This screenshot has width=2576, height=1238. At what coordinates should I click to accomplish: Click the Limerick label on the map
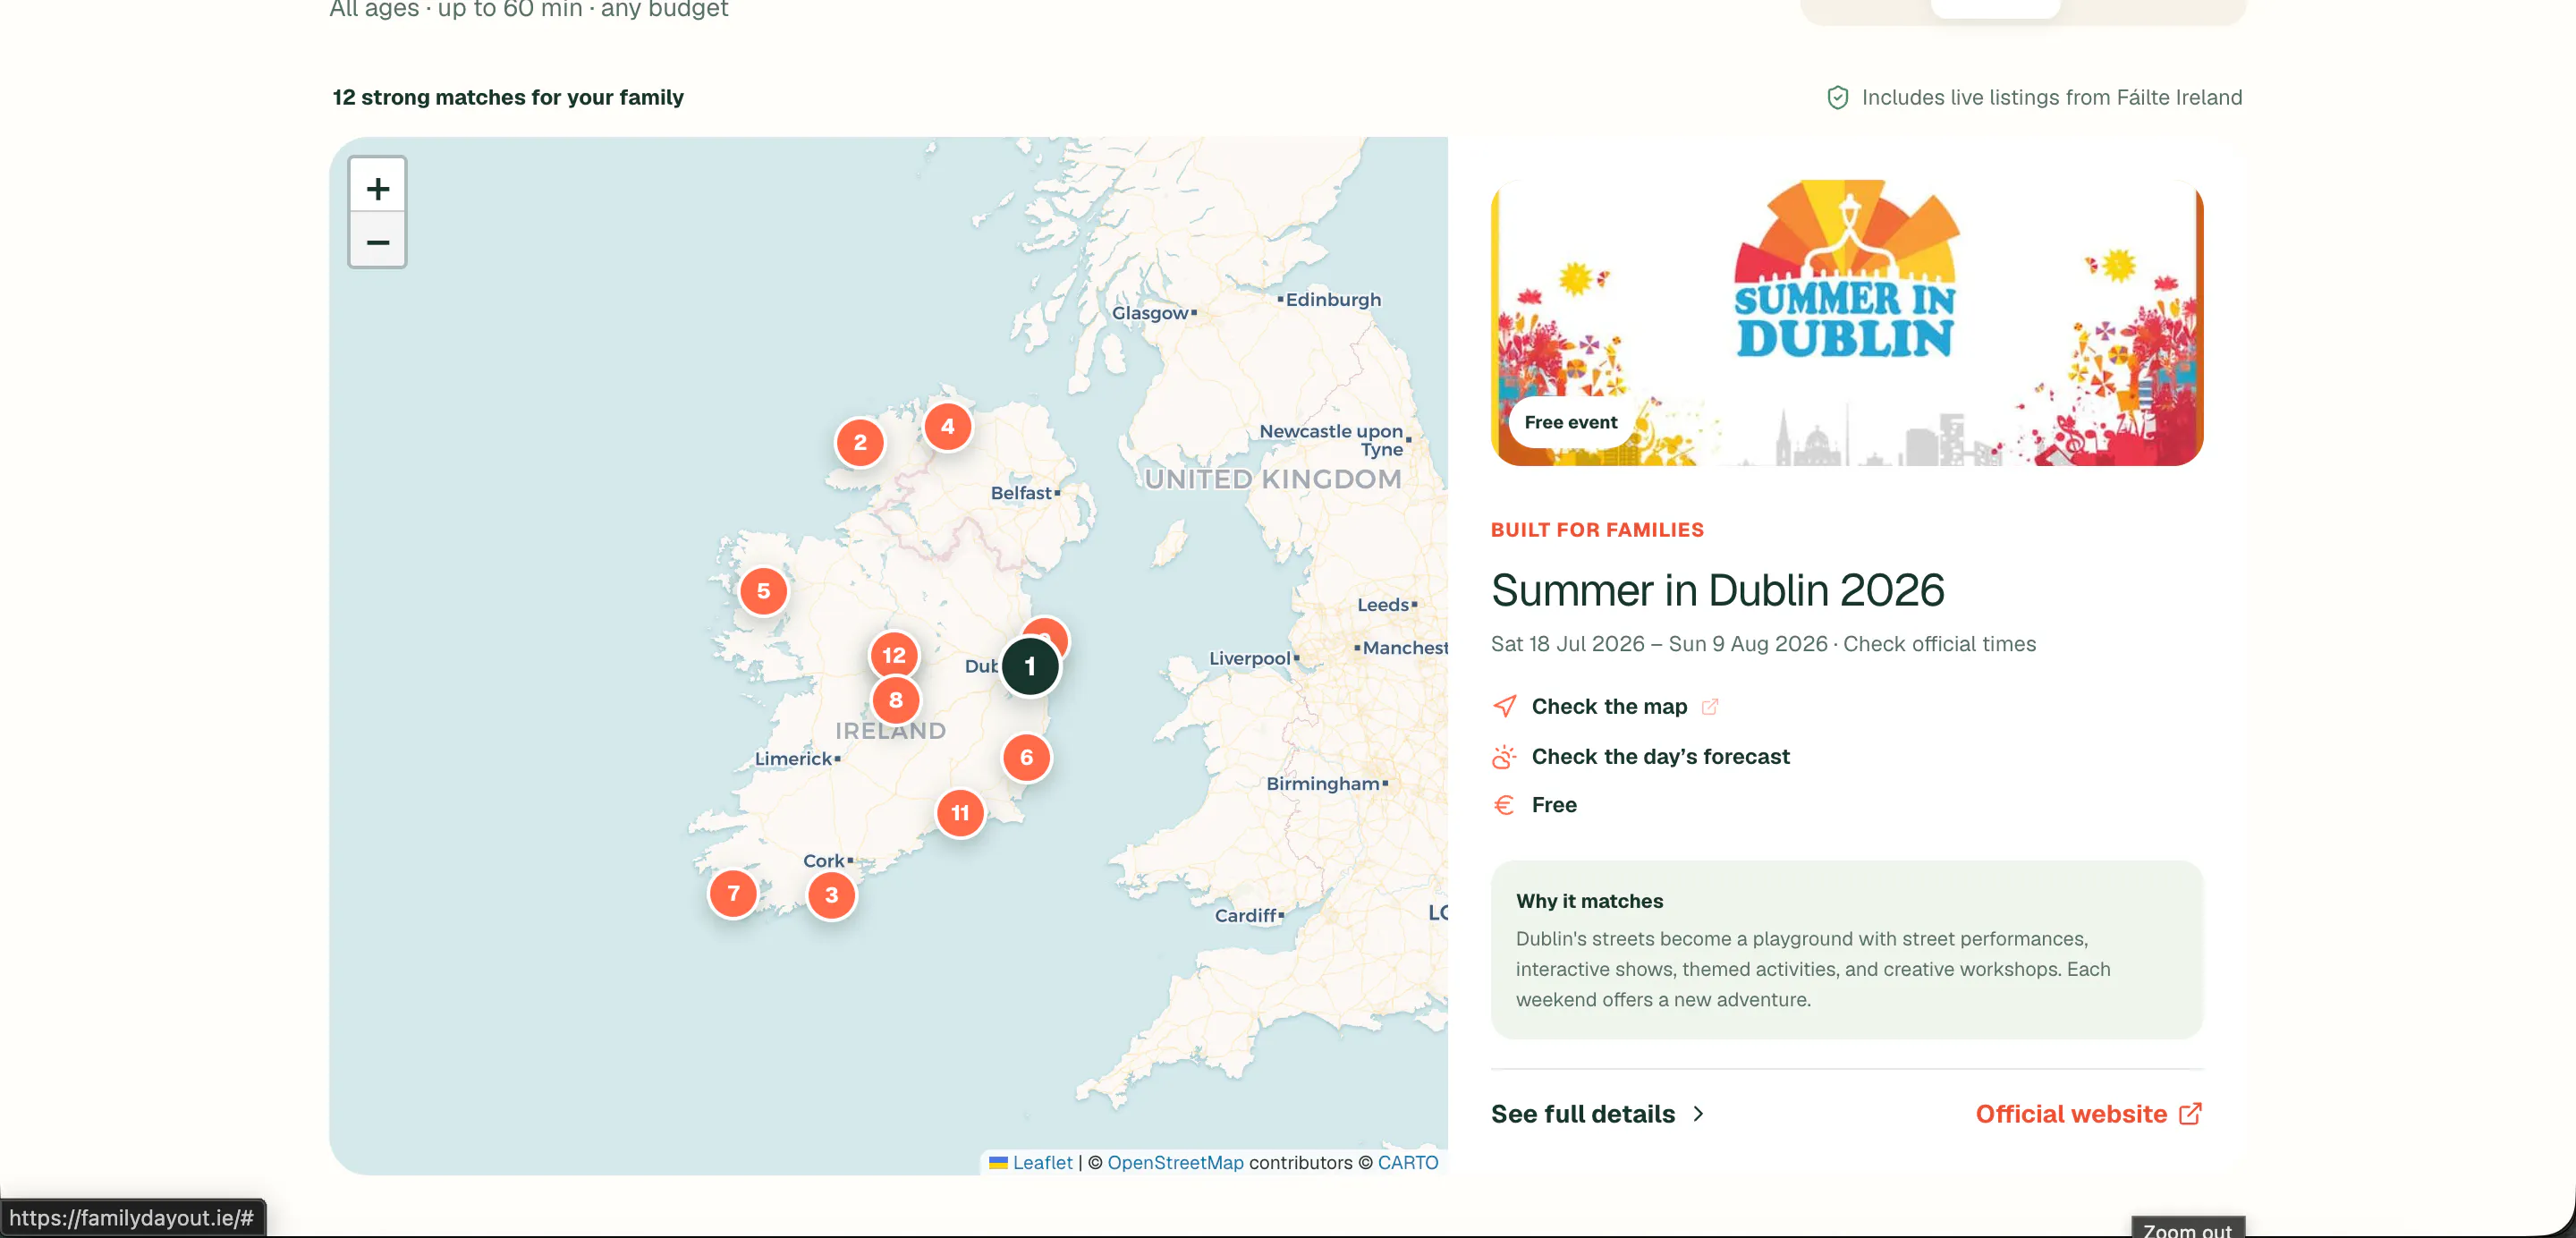pyautogui.click(x=793, y=759)
